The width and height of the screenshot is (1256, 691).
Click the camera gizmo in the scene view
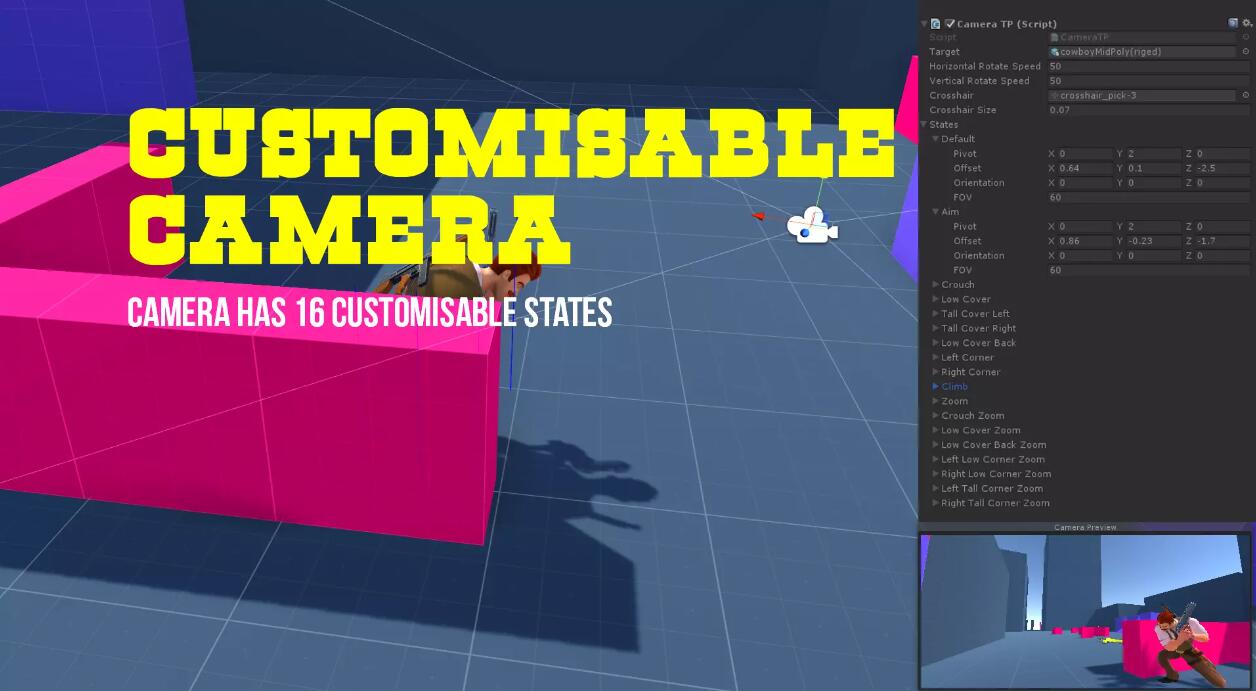pos(812,226)
